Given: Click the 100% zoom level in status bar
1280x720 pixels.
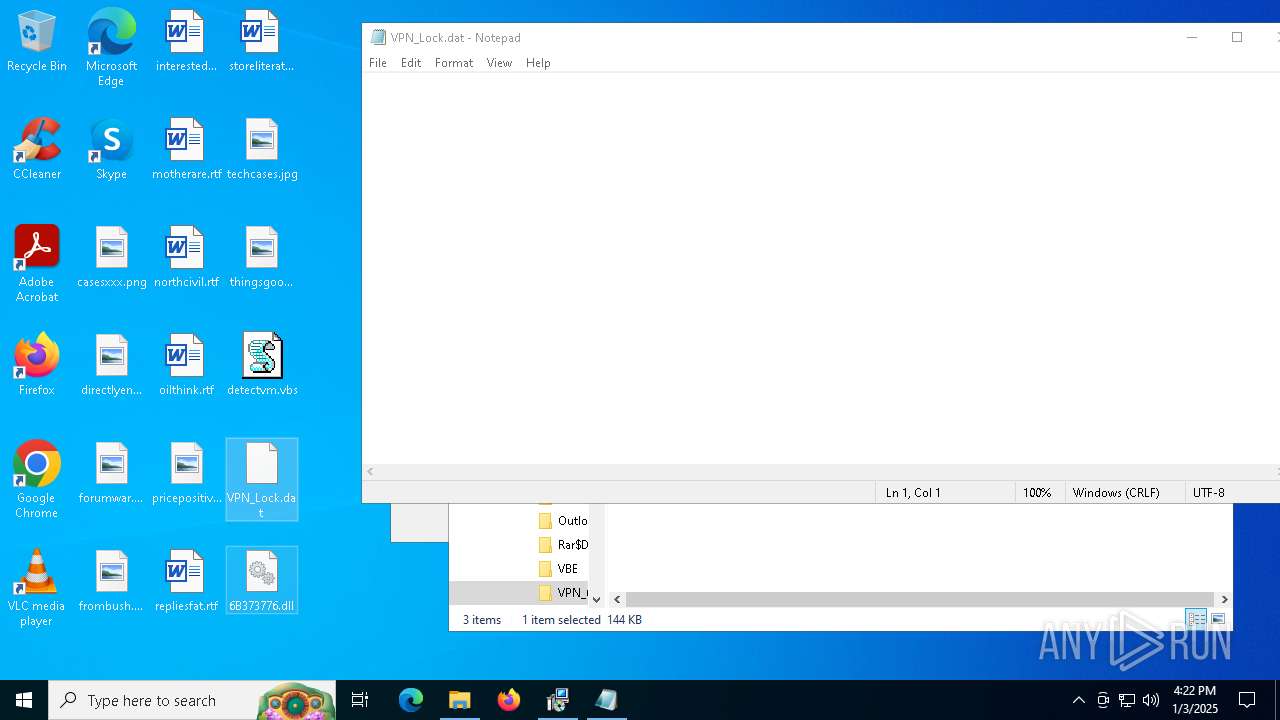Looking at the screenshot, I should pos(1037,493).
